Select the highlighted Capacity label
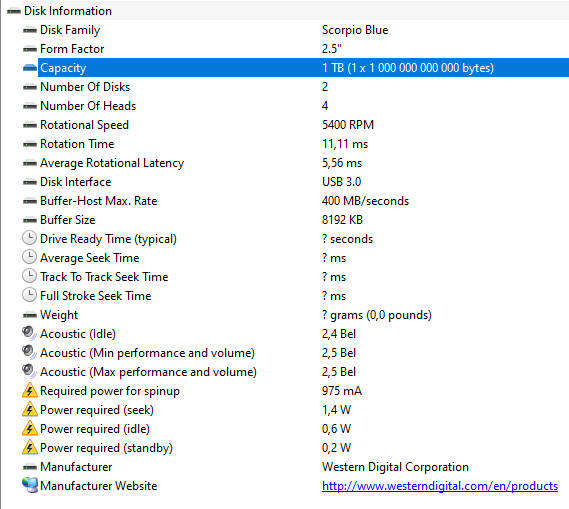The width and height of the screenshot is (569, 509). pyautogui.click(x=63, y=68)
